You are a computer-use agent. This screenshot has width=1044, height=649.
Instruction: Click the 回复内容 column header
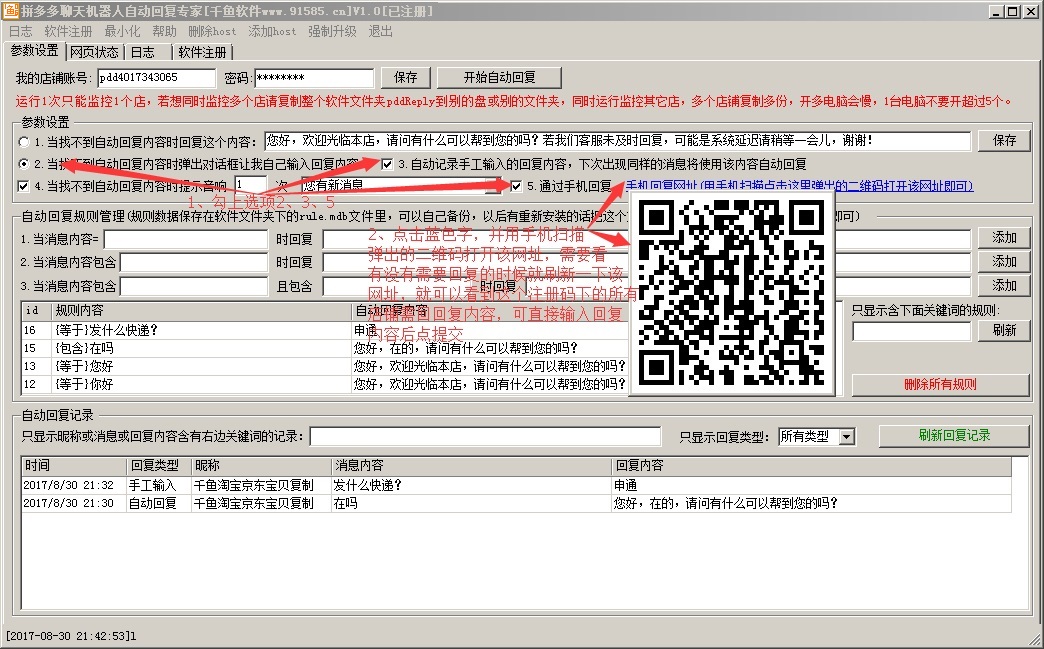point(811,465)
